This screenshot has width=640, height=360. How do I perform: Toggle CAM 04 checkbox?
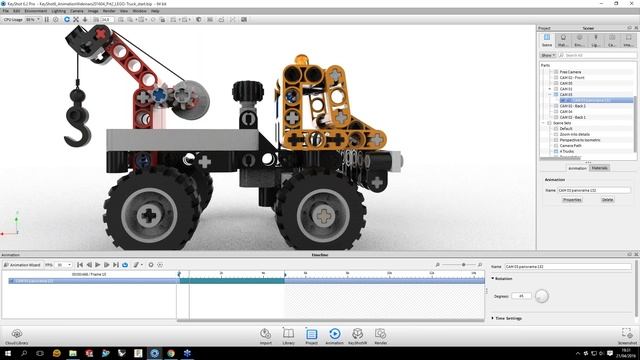(556, 111)
